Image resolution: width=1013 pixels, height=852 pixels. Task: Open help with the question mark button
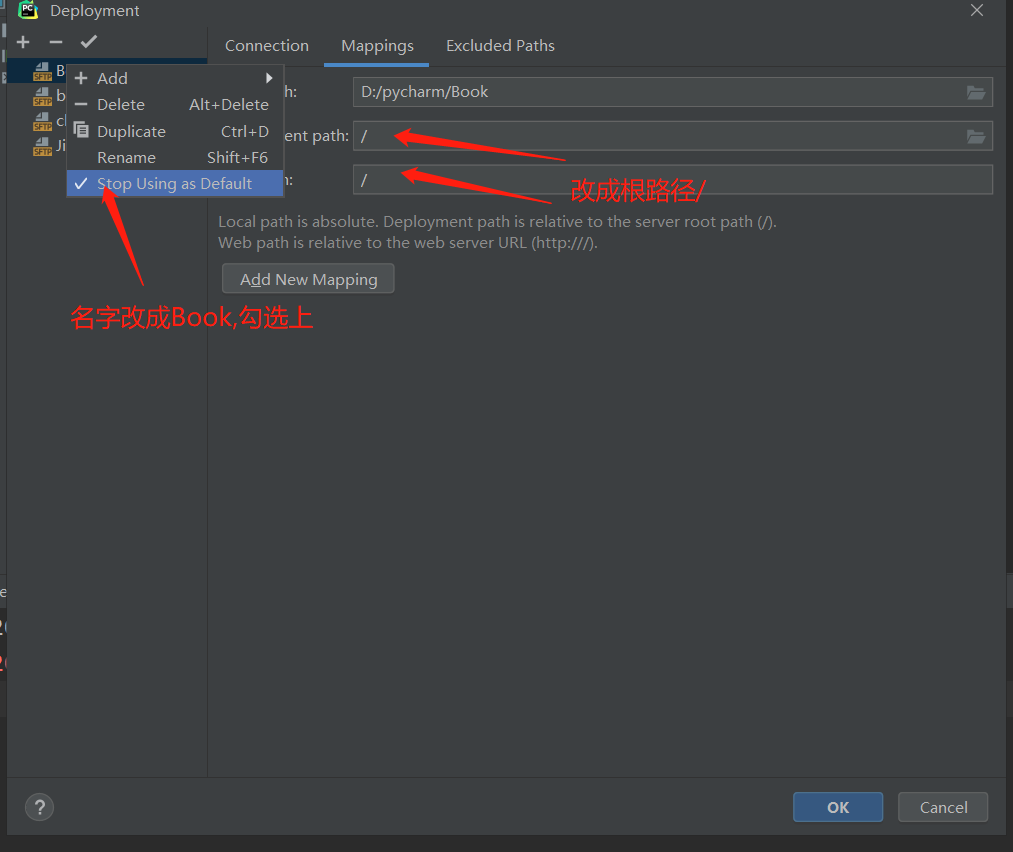pos(39,807)
